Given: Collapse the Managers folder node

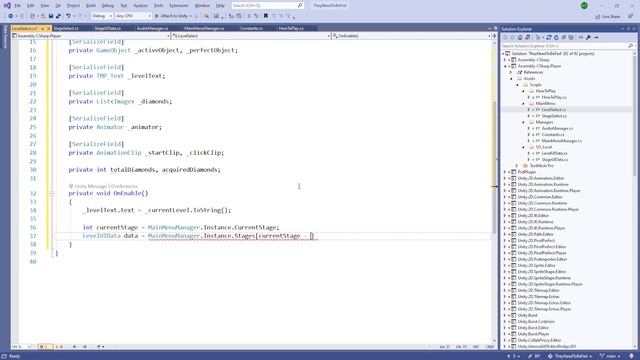Looking at the screenshot, I should [523, 122].
